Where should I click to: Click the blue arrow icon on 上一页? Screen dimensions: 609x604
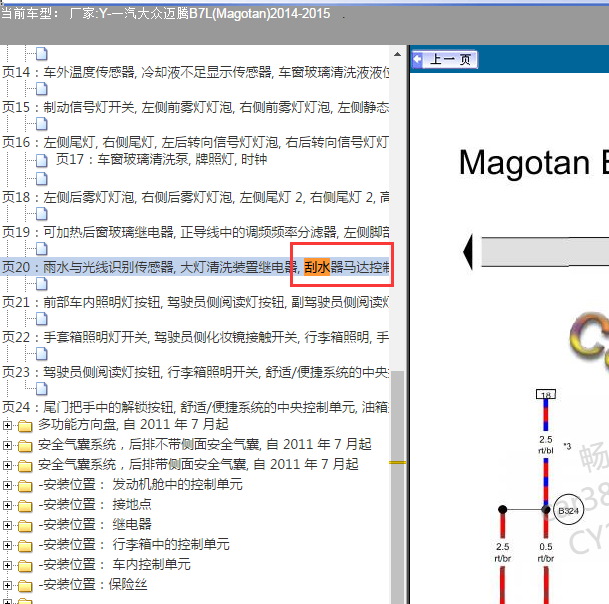tap(418, 60)
